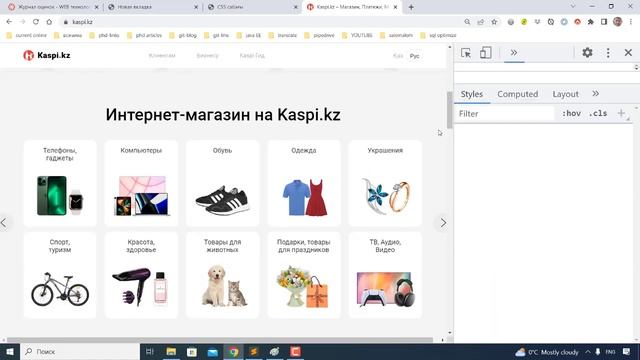Add a new style rule with plus
The width and height of the screenshot is (640, 360).
click(x=621, y=113)
